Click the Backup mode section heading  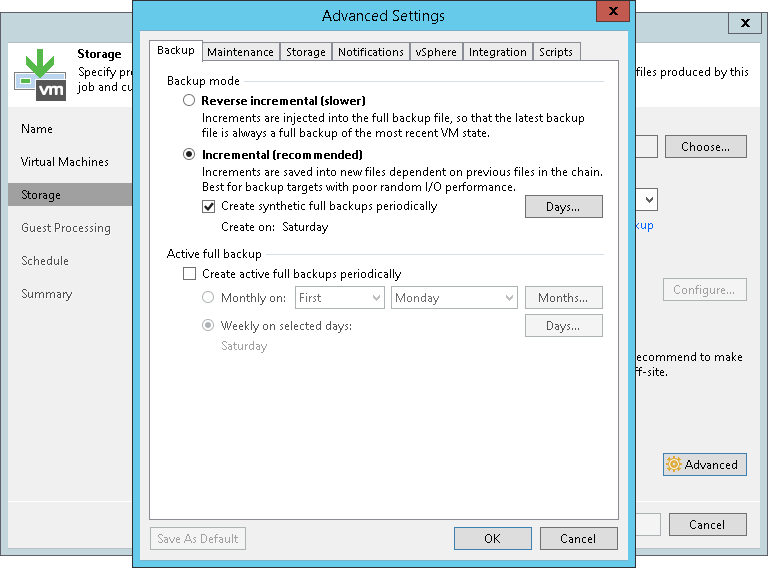[203, 81]
